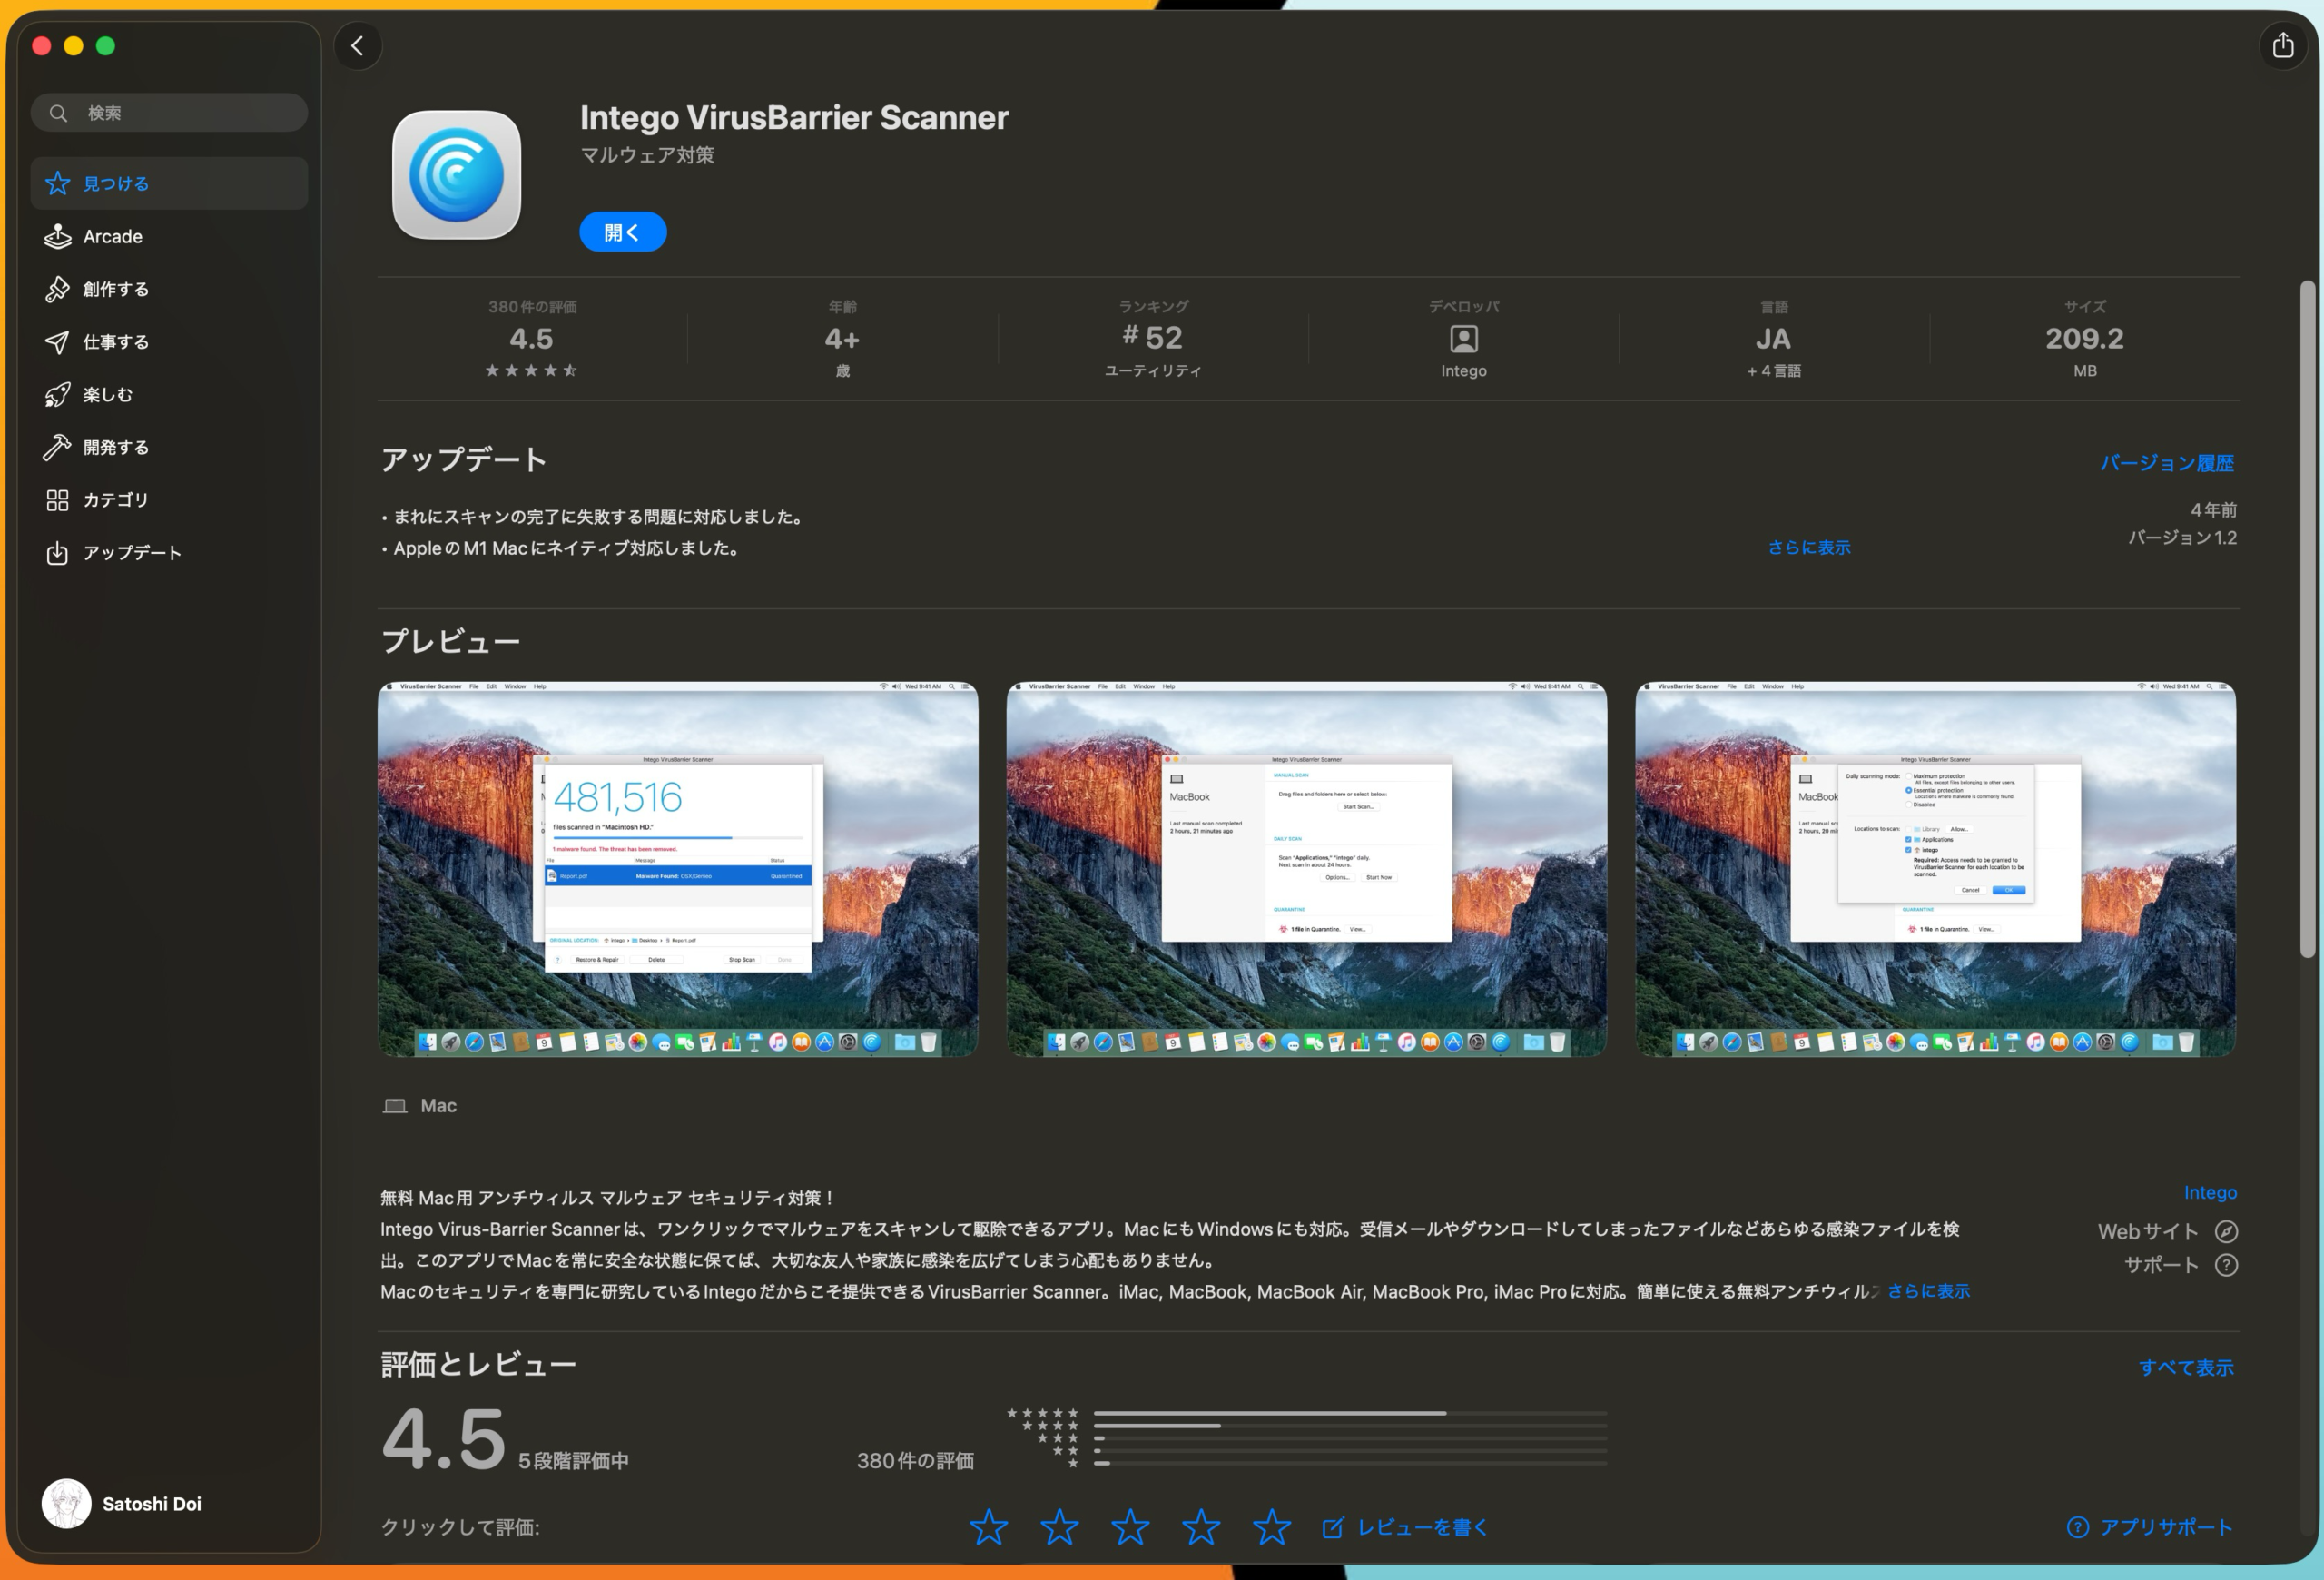Select アップデート in sidebar
This screenshot has height=1580, width=2324.
(132, 553)
